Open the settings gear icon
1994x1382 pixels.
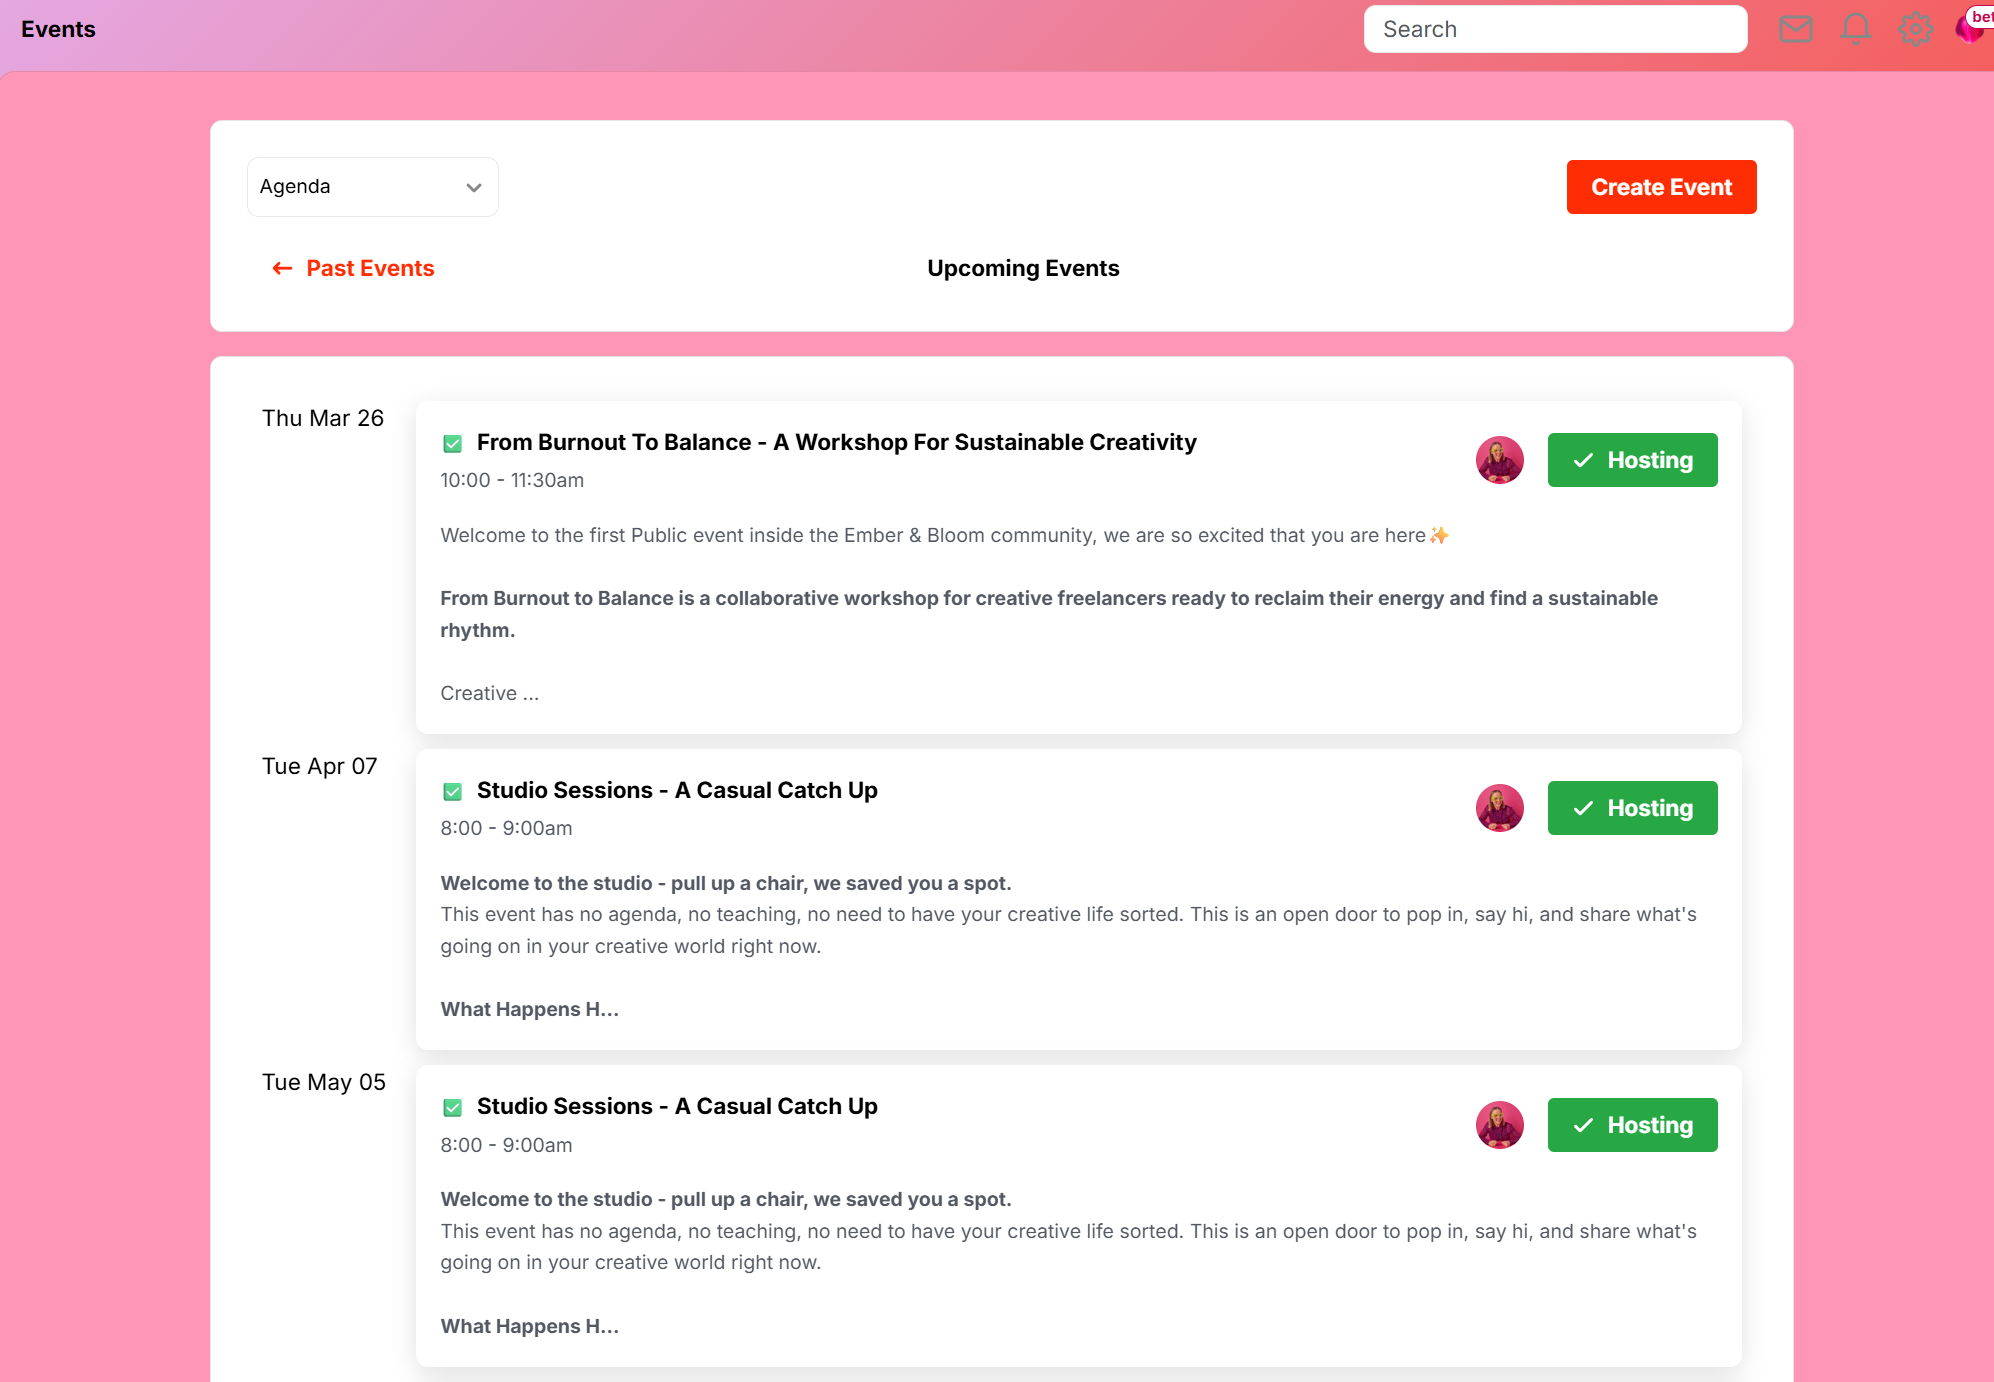(x=1915, y=29)
